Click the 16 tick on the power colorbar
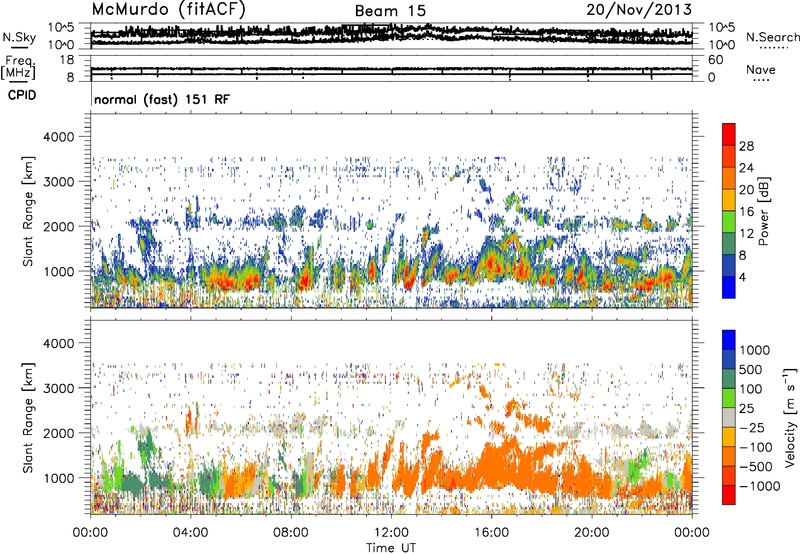Viewport: 800px width, 554px height. tap(746, 212)
